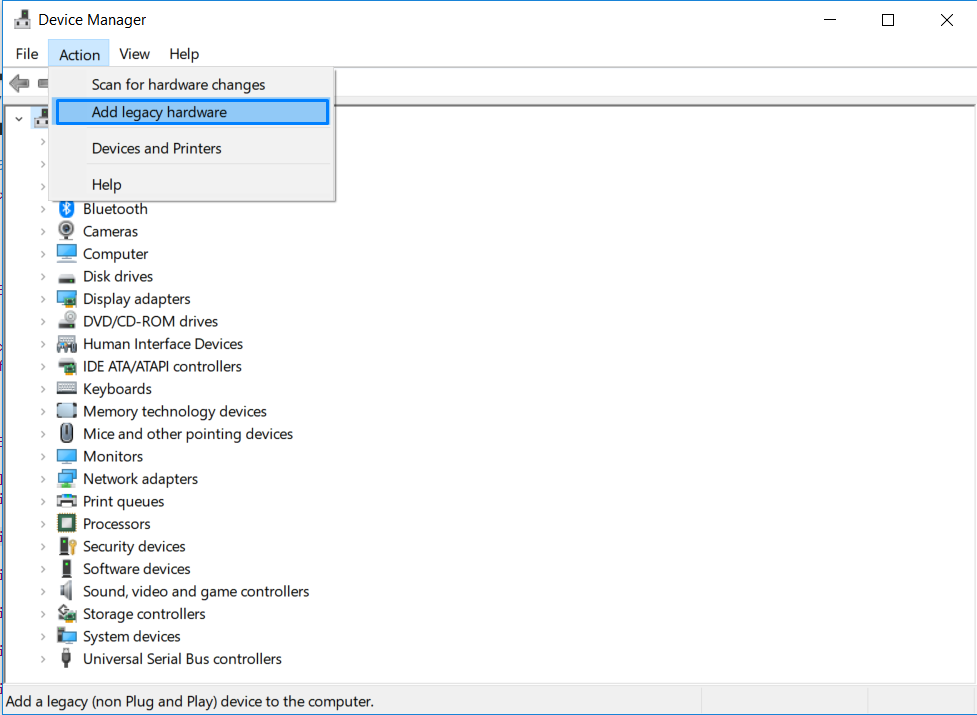Click the System devices folder icon
The width and height of the screenshot is (977, 715).
(x=66, y=636)
